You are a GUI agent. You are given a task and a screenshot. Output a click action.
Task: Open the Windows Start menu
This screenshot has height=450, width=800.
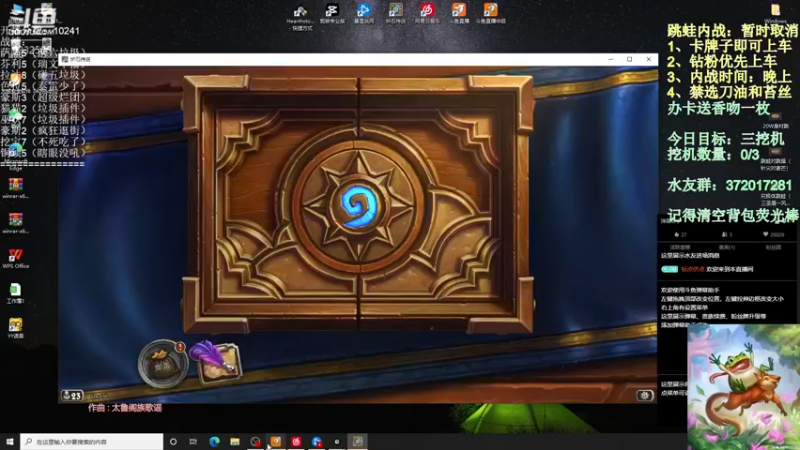(x=10, y=441)
